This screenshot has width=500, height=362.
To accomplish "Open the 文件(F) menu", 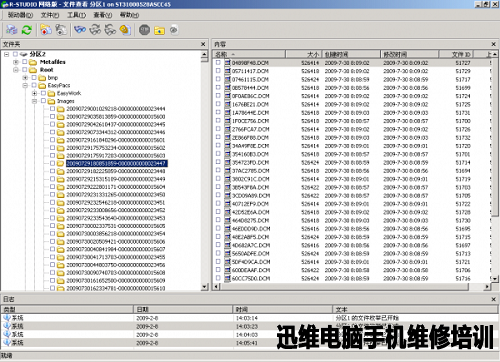I will (x=50, y=15).
